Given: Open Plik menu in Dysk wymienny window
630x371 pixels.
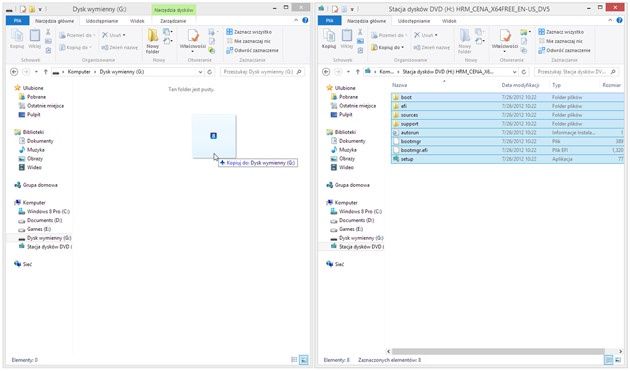Looking at the screenshot, I should [17, 21].
